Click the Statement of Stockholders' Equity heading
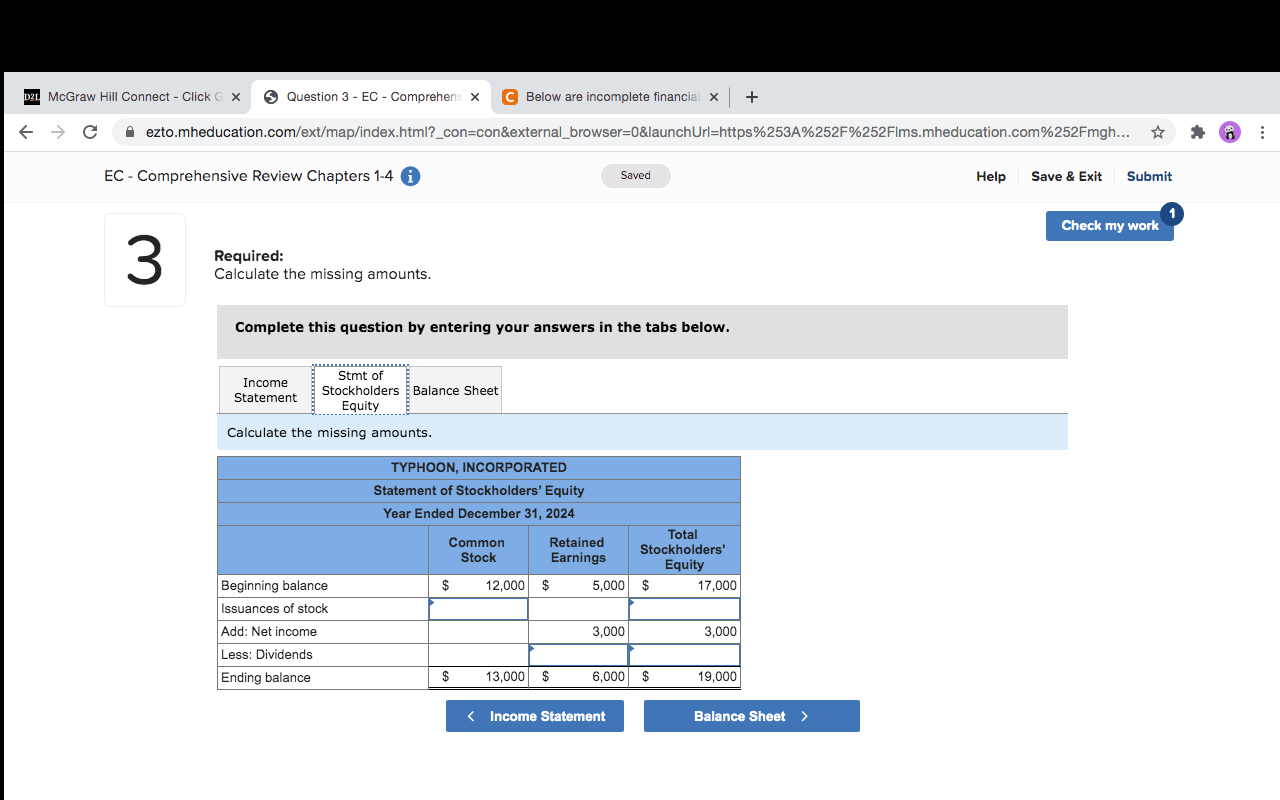Screen dimensions: 1280x800 coord(479,491)
